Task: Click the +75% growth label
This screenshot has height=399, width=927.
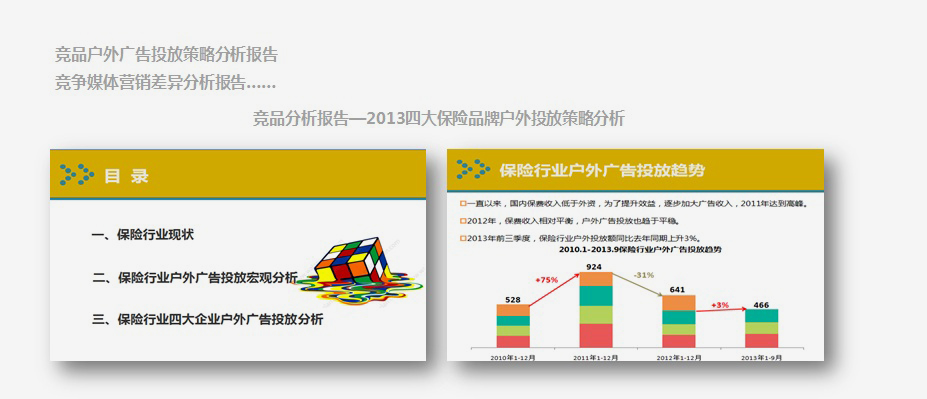Action: pyautogui.click(x=546, y=280)
